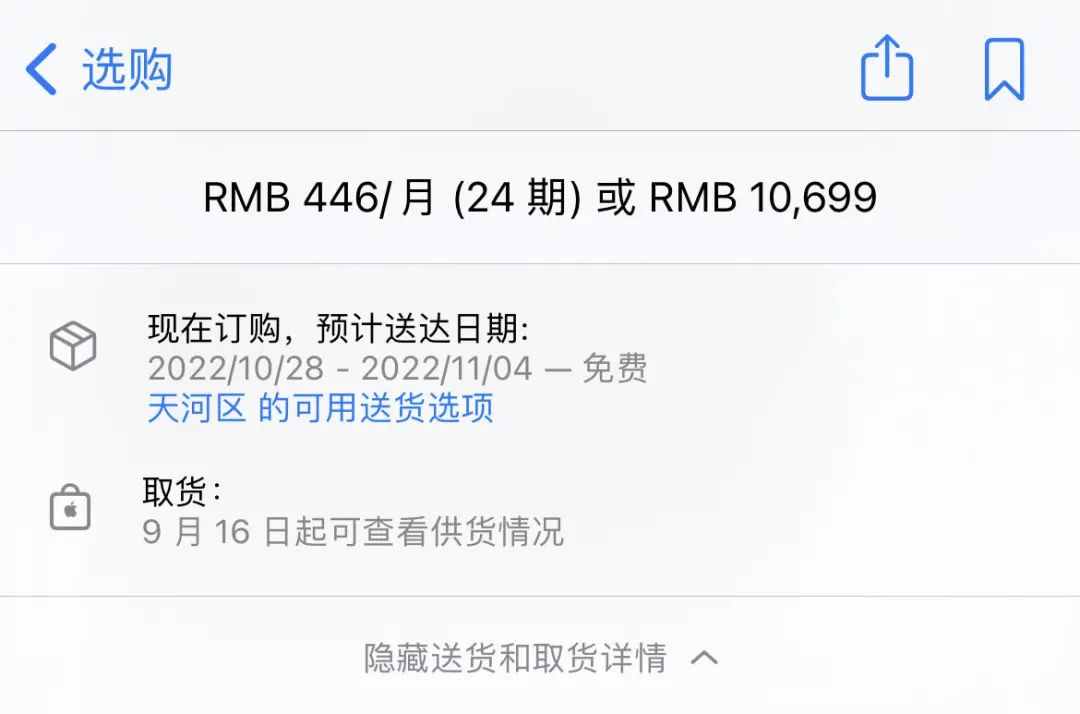Screen dimensions: 1080x714
Task: Open the share sheet icon
Action: tap(887, 67)
